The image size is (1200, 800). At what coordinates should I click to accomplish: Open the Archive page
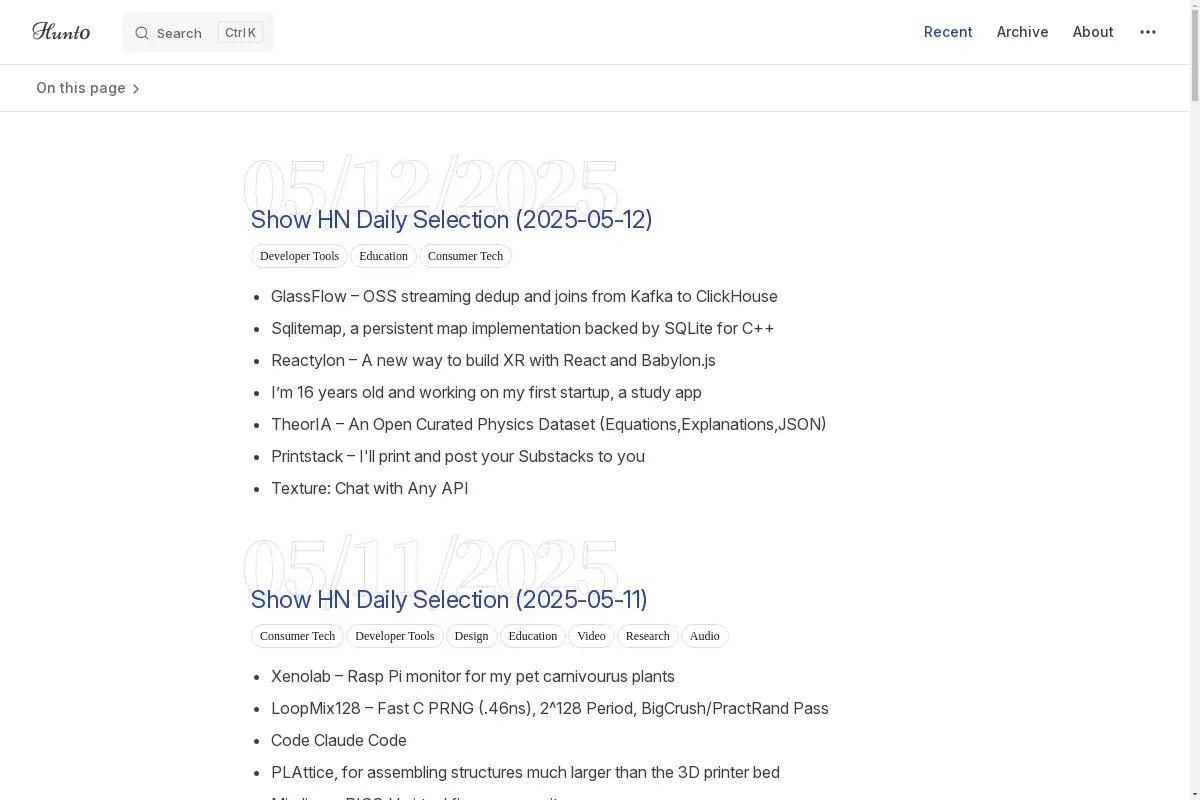pyautogui.click(x=1022, y=32)
